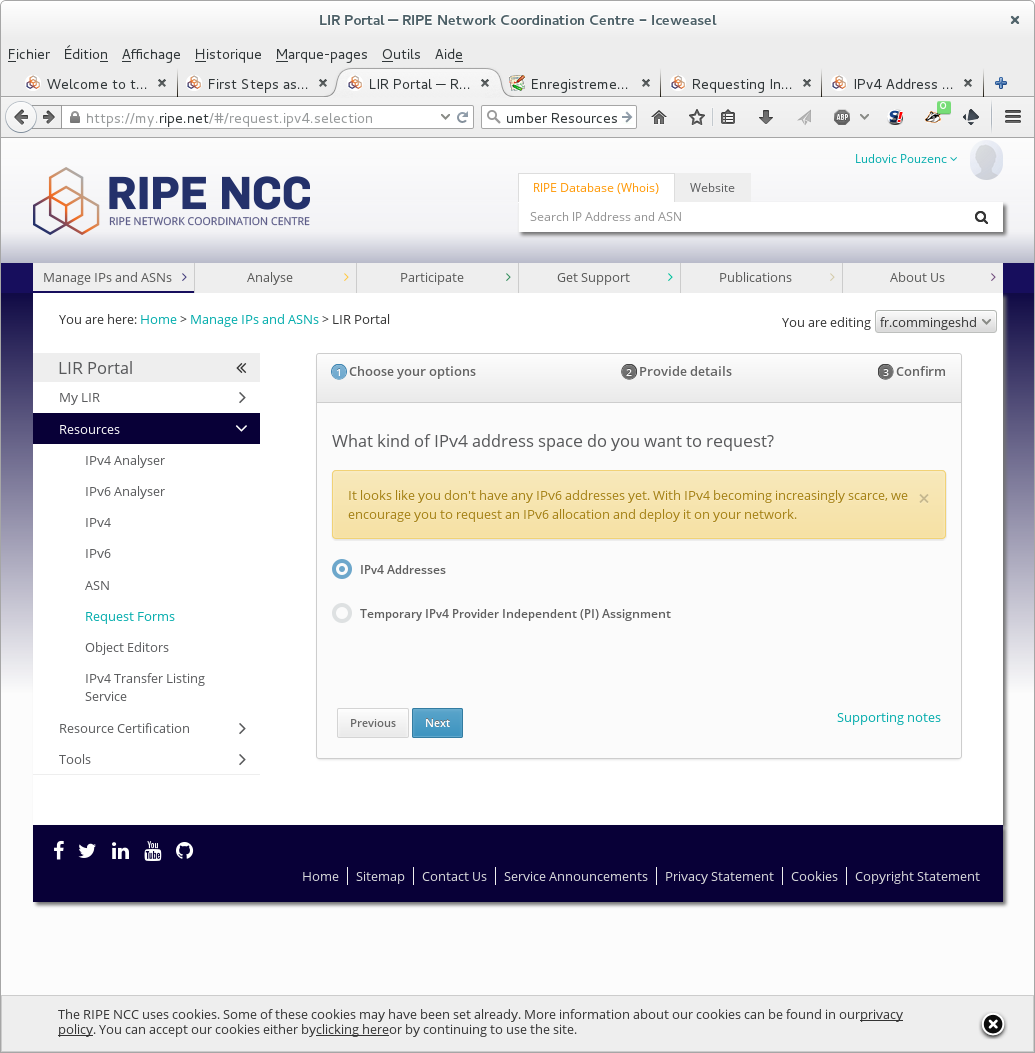Screen dimensions: 1035x1053
Task: Show bookmarks list icon in toolbar
Action: point(728,118)
